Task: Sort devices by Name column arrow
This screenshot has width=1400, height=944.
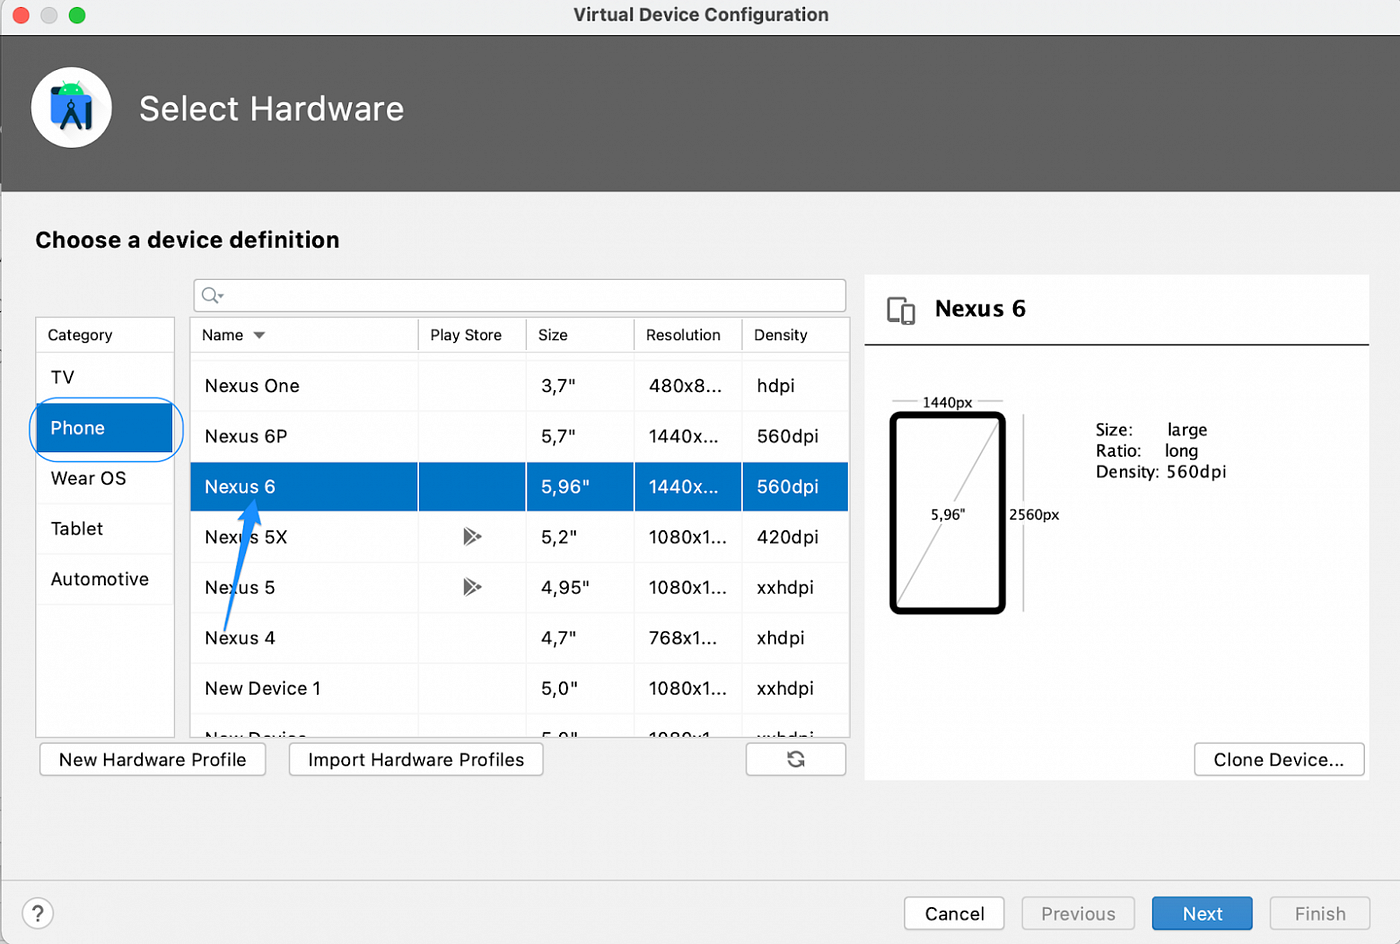Action: [x=259, y=335]
